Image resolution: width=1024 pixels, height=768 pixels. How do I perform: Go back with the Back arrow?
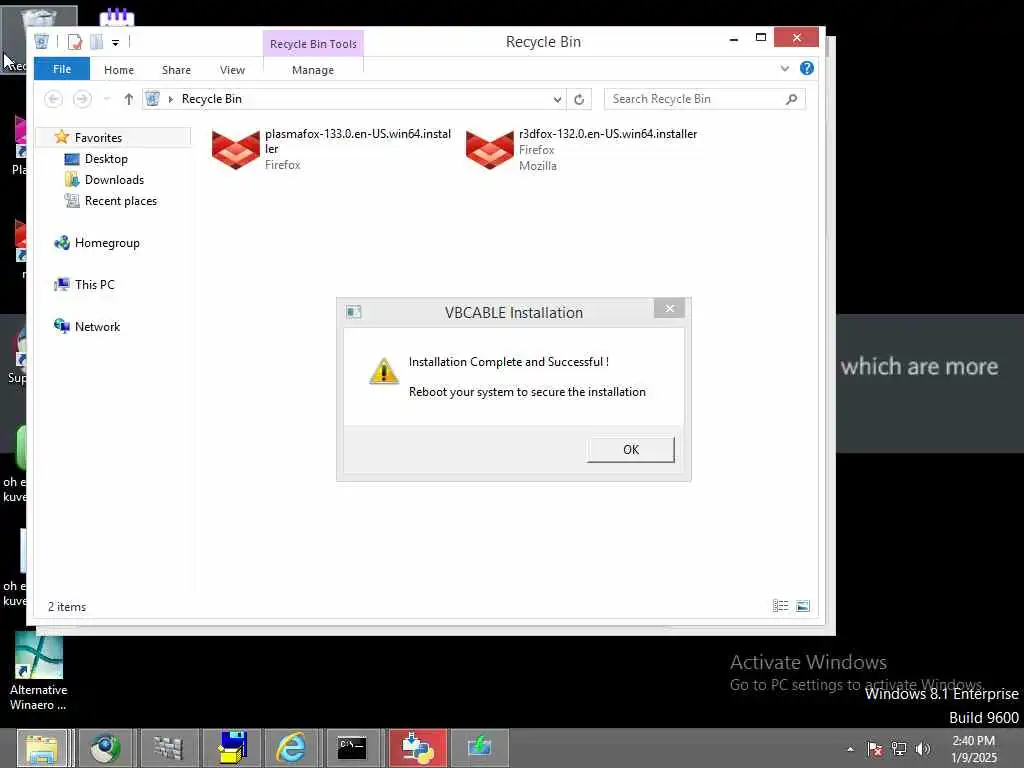54,99
